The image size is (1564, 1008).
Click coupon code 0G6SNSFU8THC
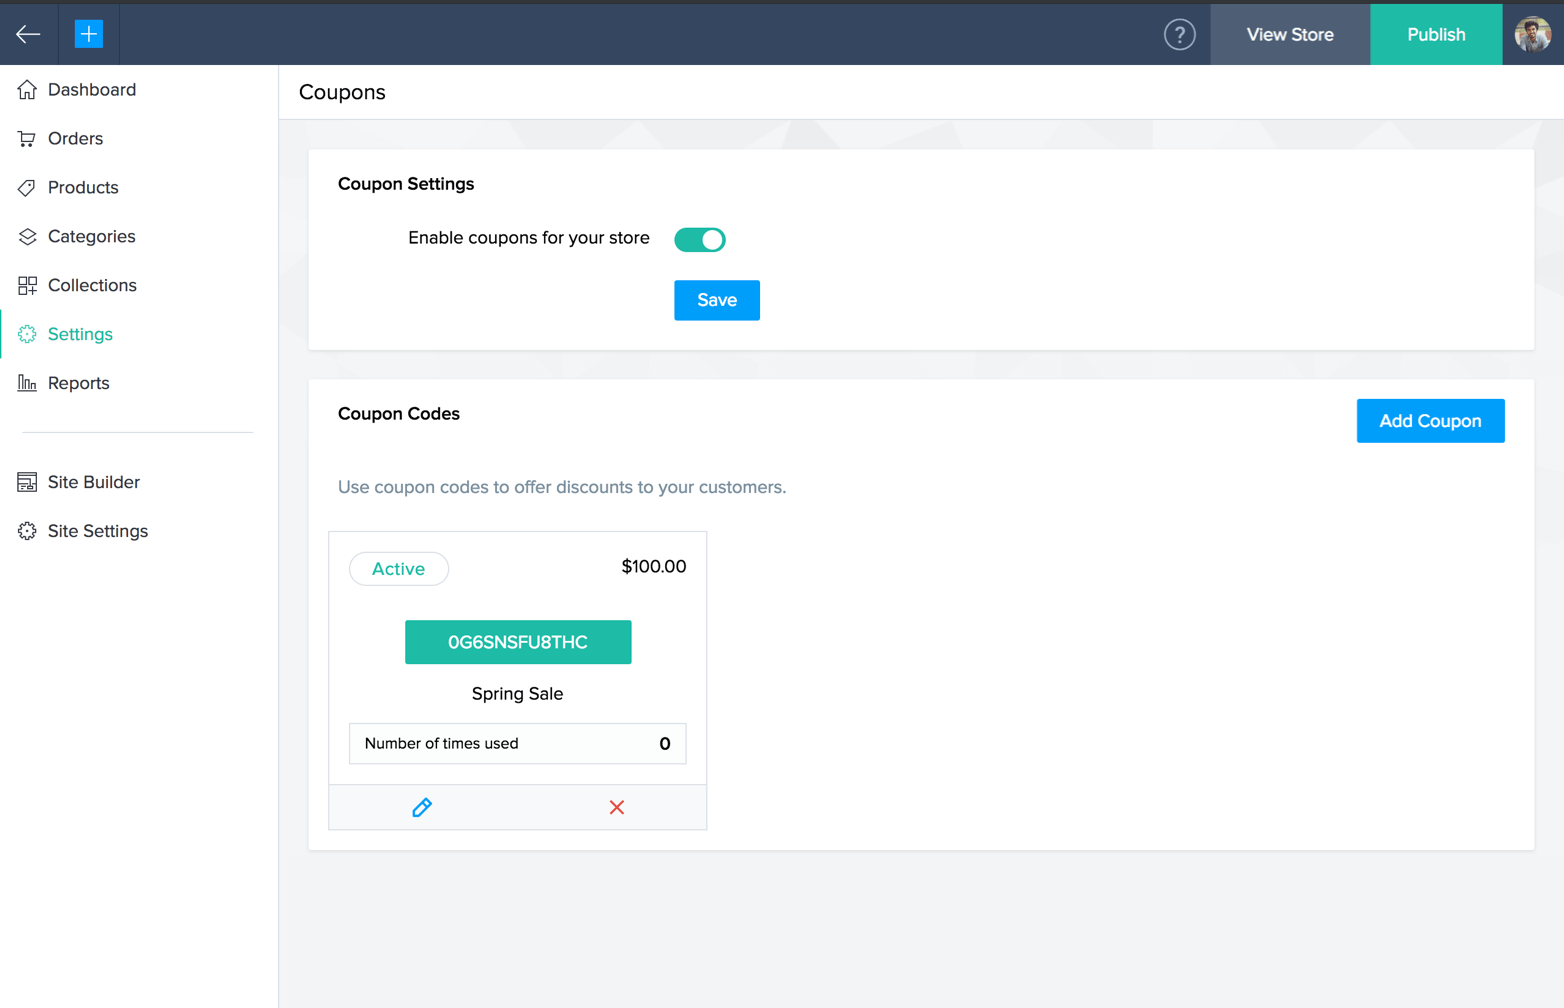click(x=518, y=642)
